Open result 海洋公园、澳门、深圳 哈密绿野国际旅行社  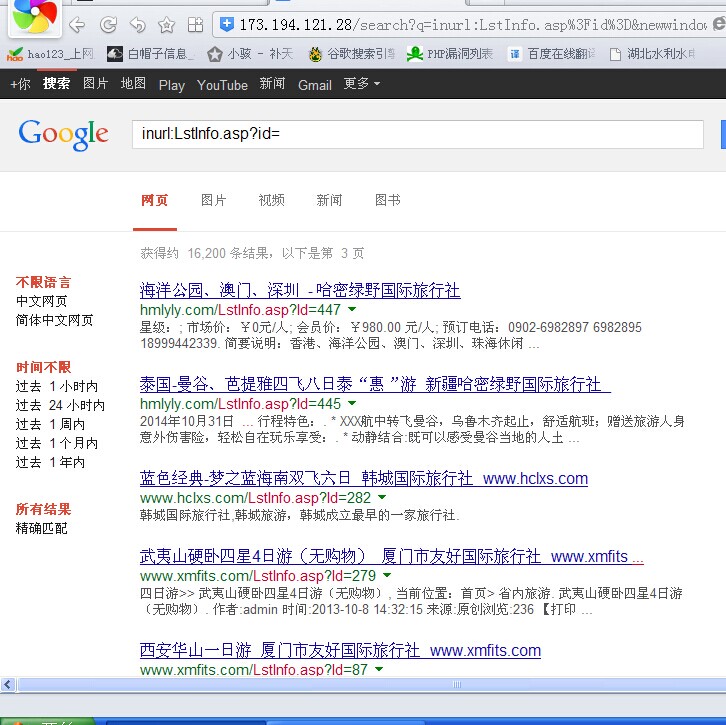(300, 291)
